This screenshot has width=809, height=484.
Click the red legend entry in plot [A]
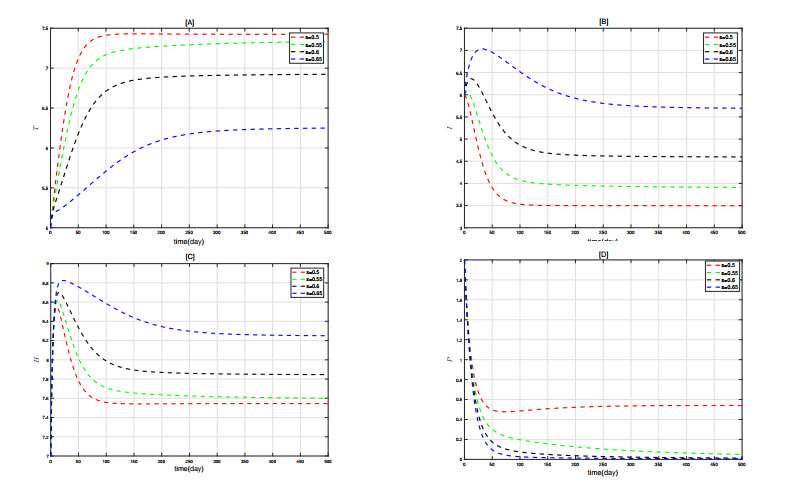pos(307,37)
